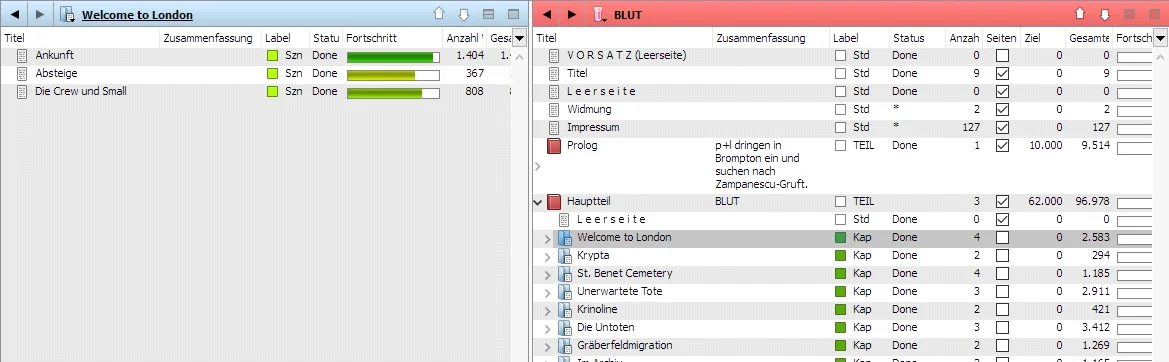
Task: Open column chooser dropdown in left pane
Action: coord(520,38)
